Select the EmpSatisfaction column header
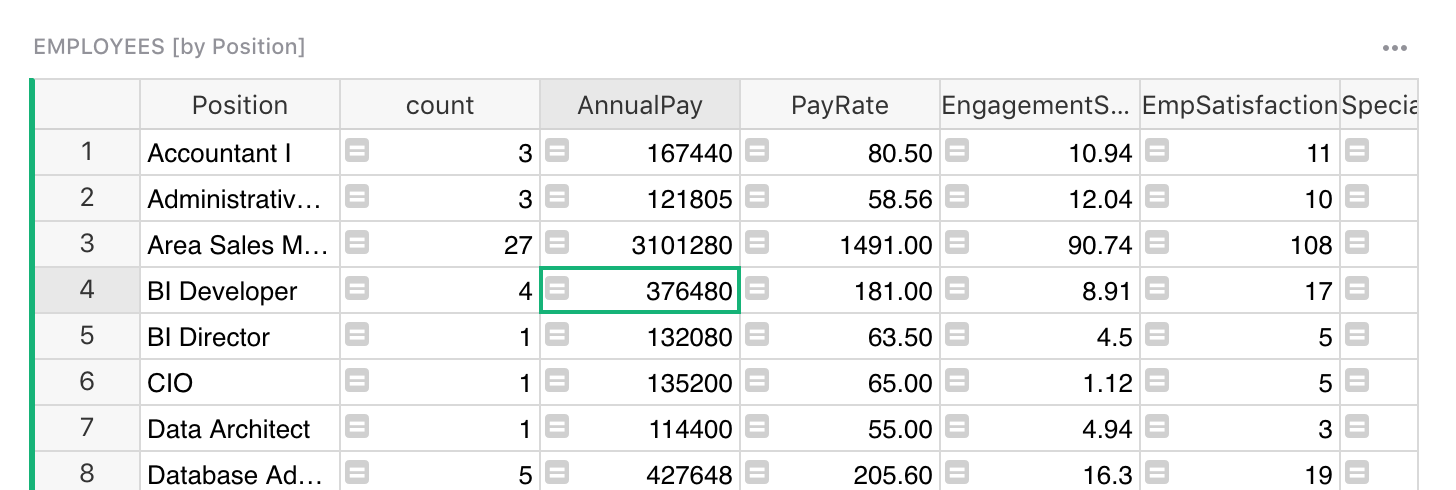The height and width of the screenshot is (490, 1456). [x=1240, y=105]
